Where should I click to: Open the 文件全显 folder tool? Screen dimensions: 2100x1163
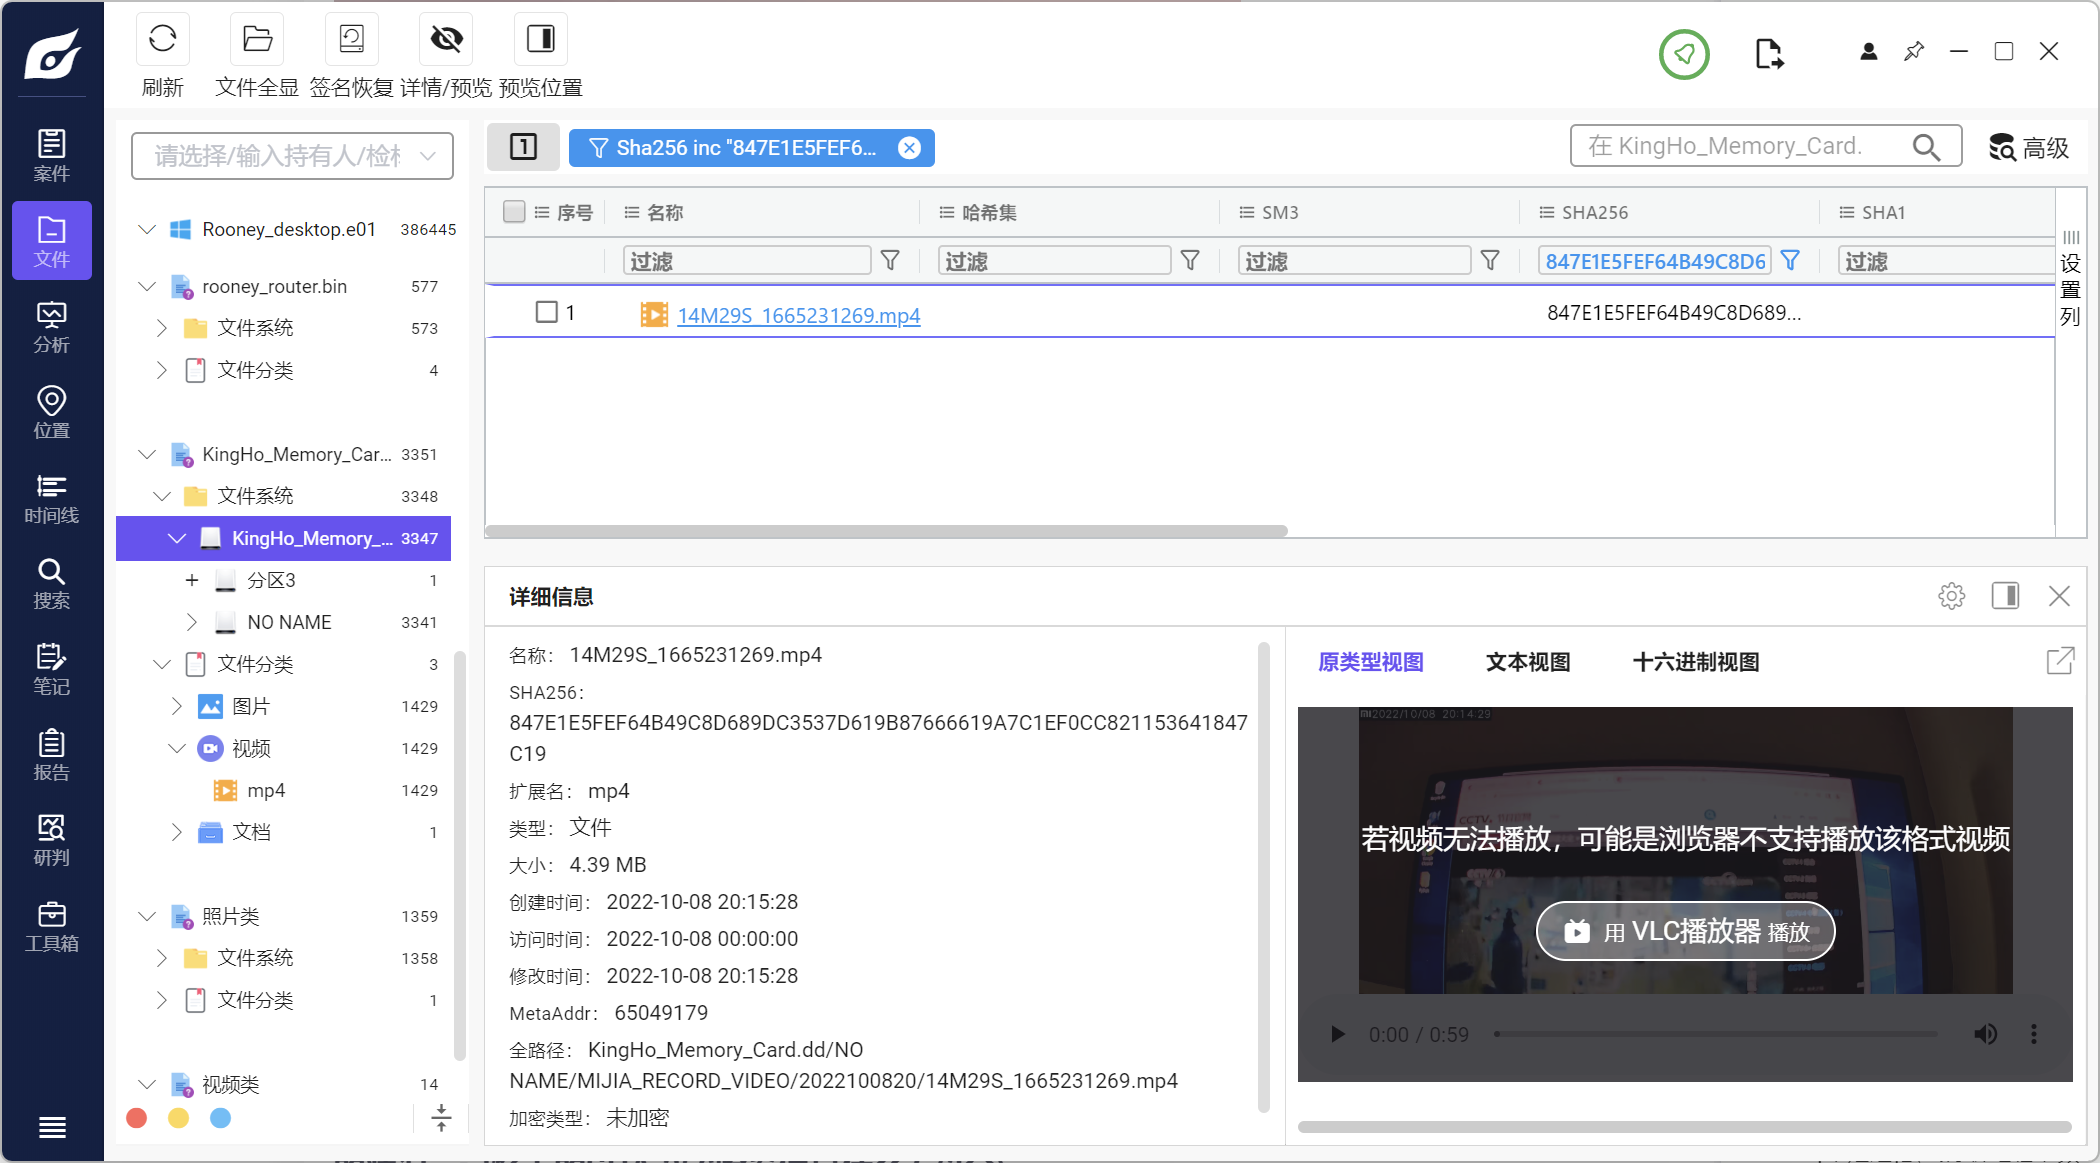(257, 39)
